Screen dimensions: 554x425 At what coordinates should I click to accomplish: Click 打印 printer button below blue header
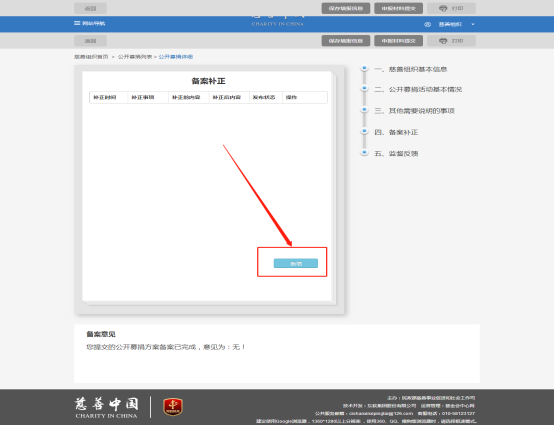point(451,41)
